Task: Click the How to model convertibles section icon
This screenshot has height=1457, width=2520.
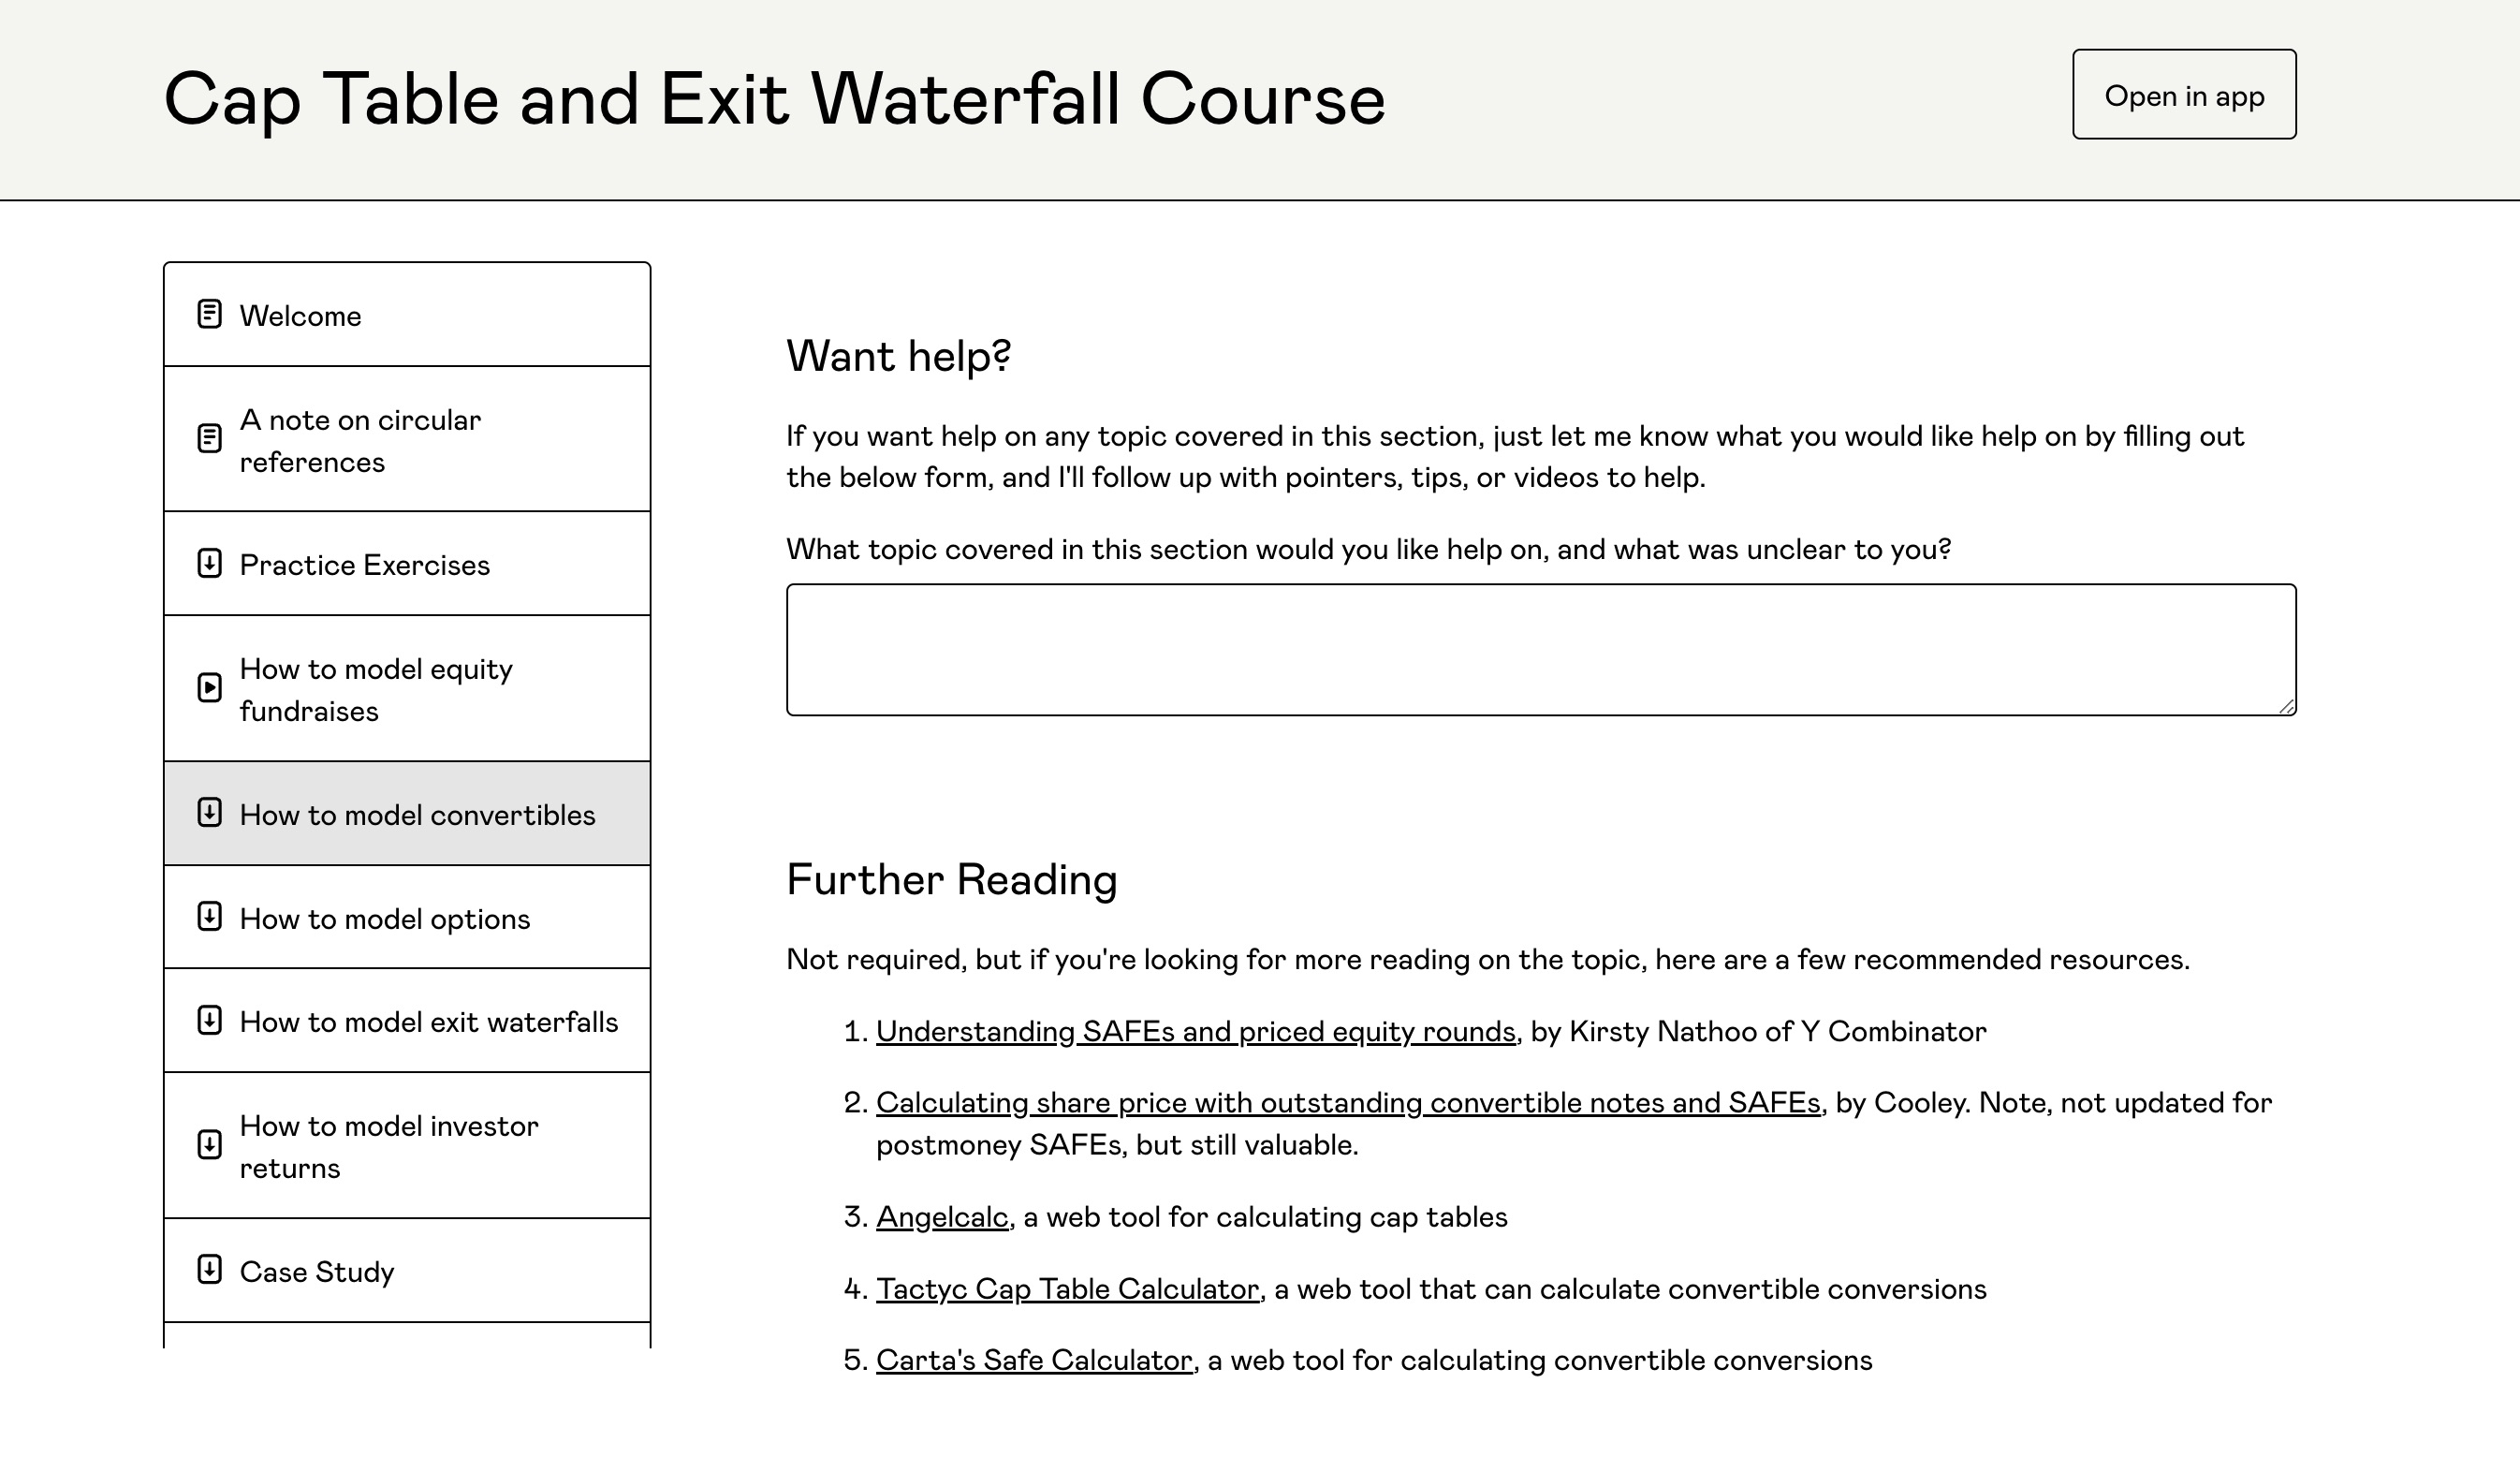Action: point(212,814)
